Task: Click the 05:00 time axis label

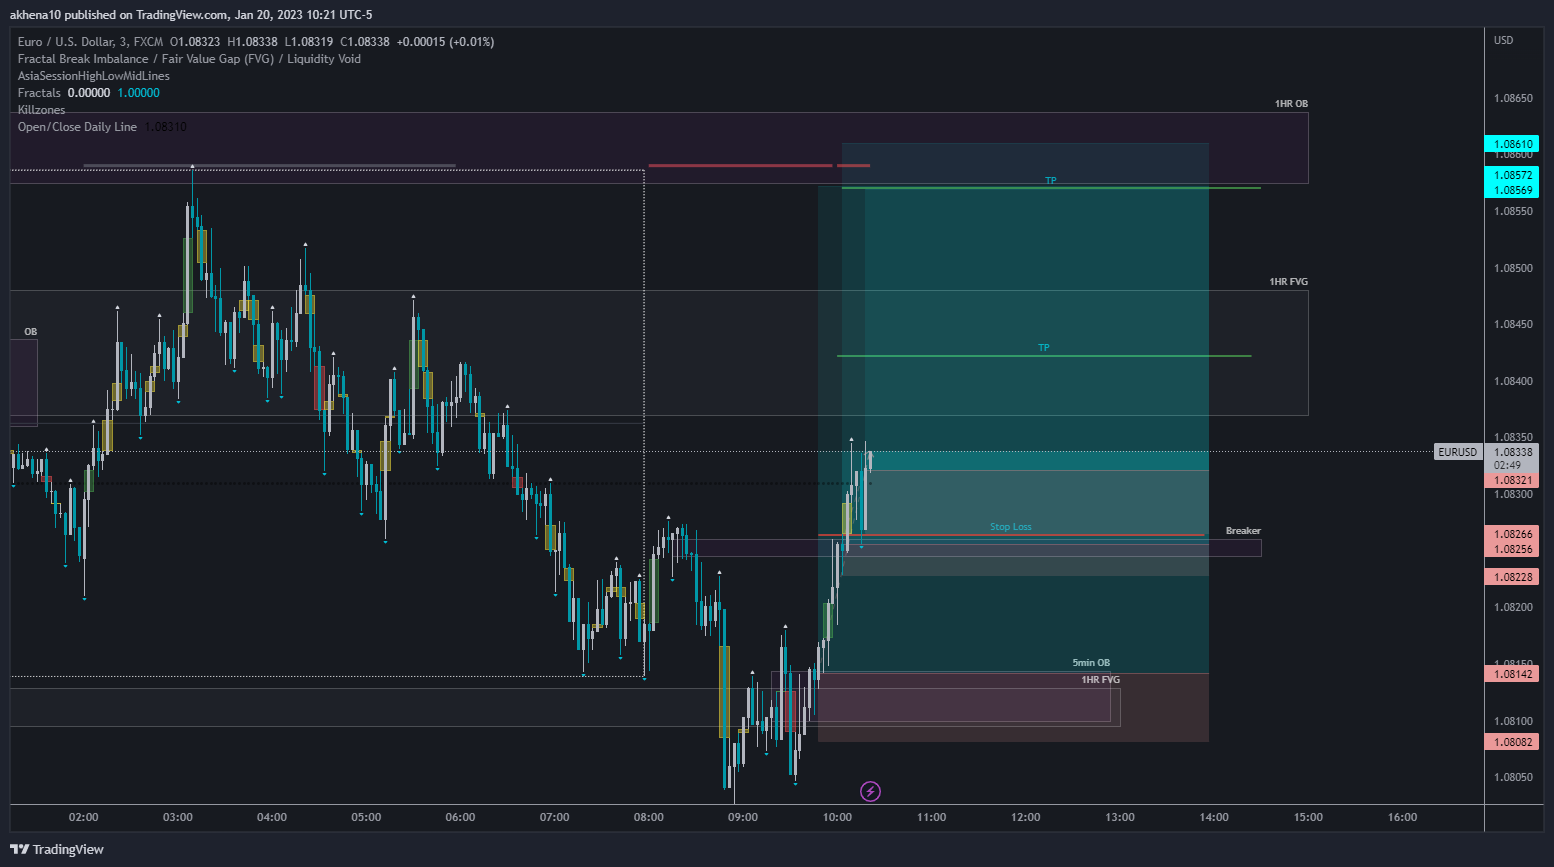Action: (x=366, y=817)
